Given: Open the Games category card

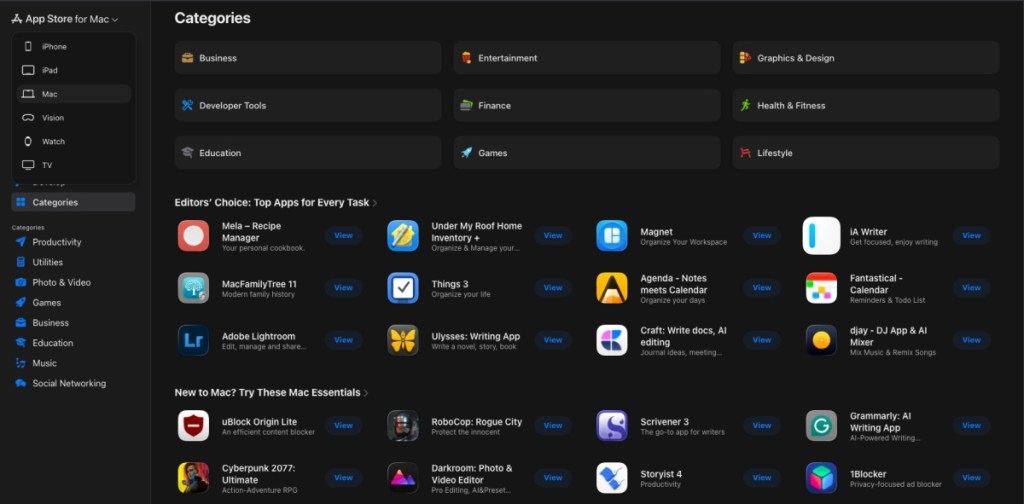Looking at the screenshot, I should (586, 153).
